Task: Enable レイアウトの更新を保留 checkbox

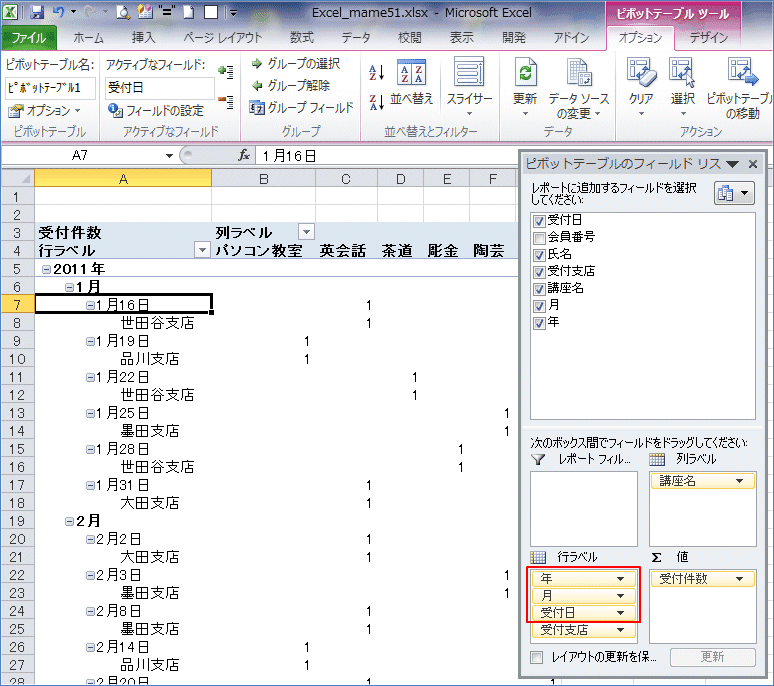Action: [x=537, y=657]
